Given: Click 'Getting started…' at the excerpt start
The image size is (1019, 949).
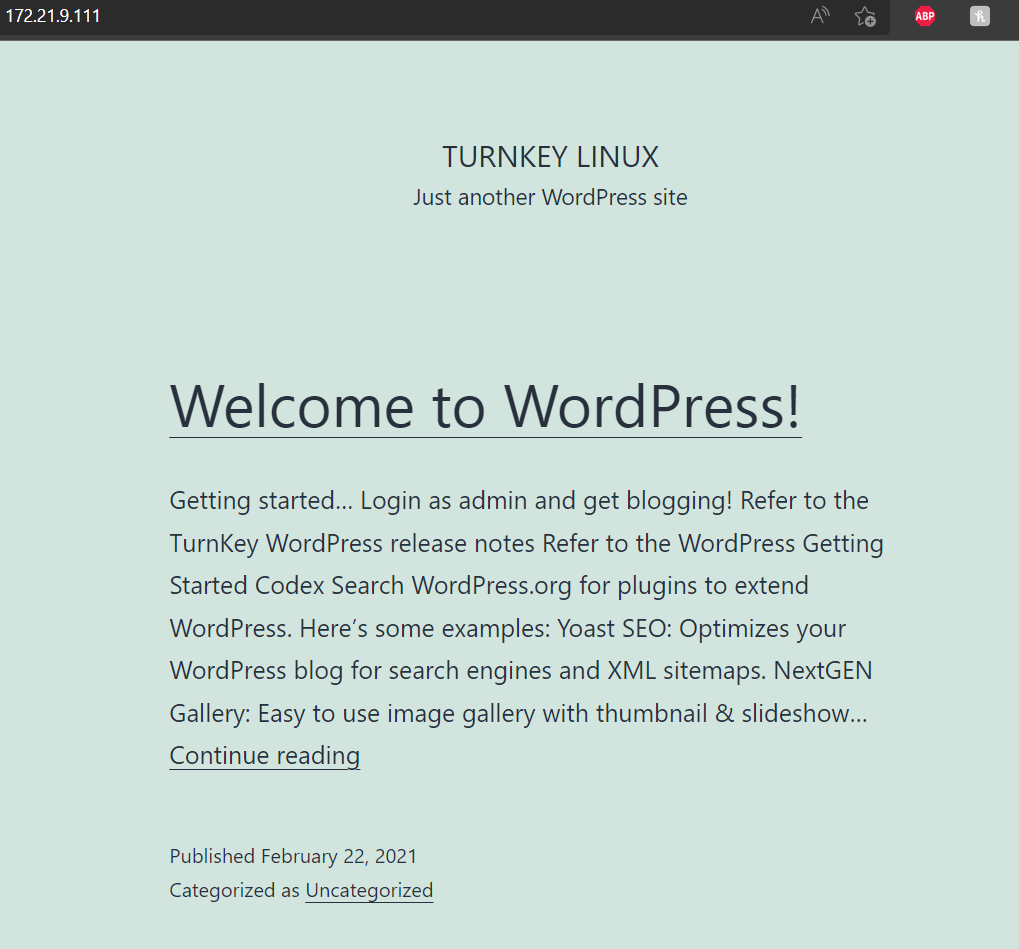Looking at the screenshot, I should tap(261, 500).
